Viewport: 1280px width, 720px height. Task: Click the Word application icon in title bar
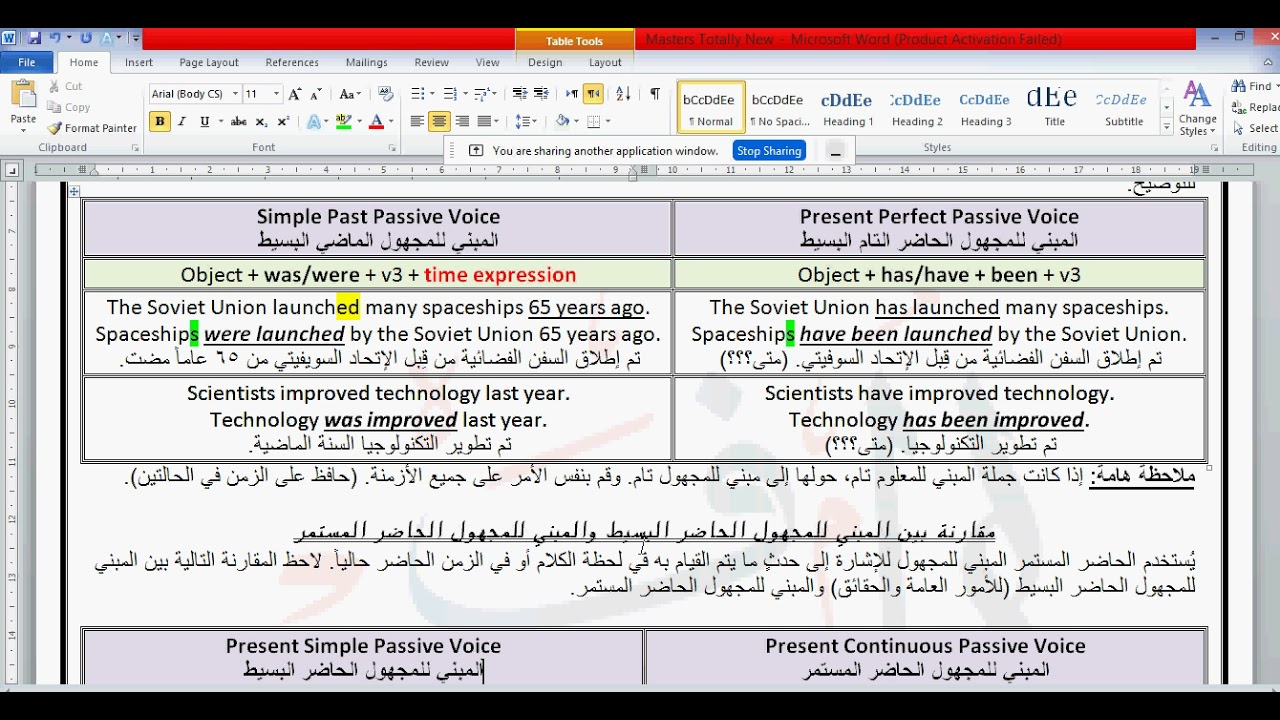tap(10, 38)
